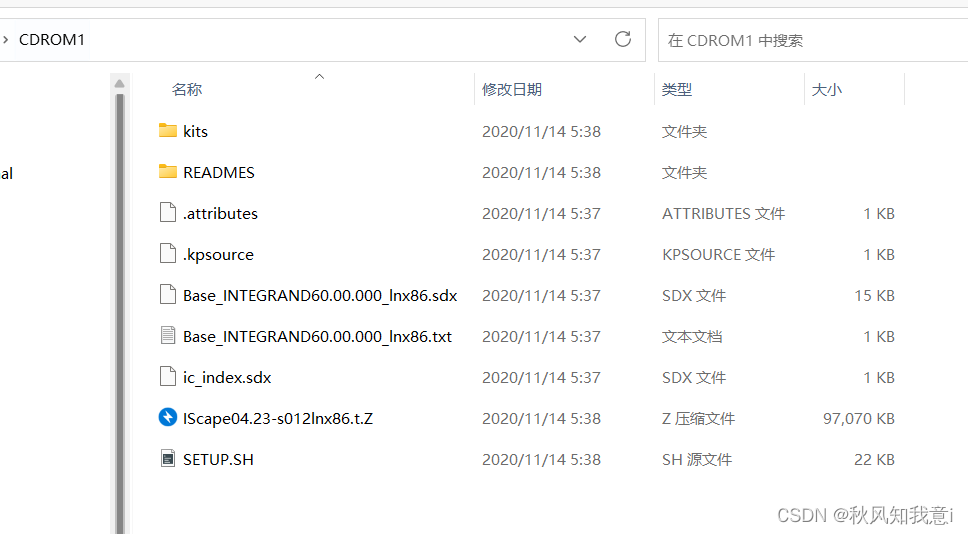Click the SH 源文件 type cell
Viewport: 968px width, 534px height.
click(x=697, y=459)
